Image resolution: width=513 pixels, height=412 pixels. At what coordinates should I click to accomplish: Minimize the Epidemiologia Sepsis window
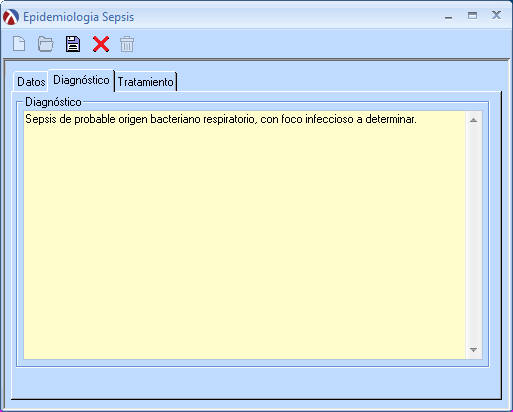pos(449,17)
